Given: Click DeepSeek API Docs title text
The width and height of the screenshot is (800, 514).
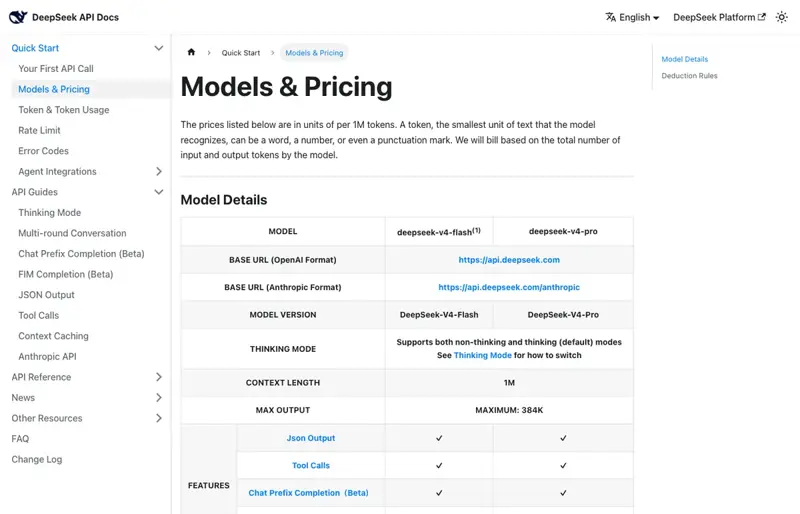Looking at the screenshot, I should (76, 17).
